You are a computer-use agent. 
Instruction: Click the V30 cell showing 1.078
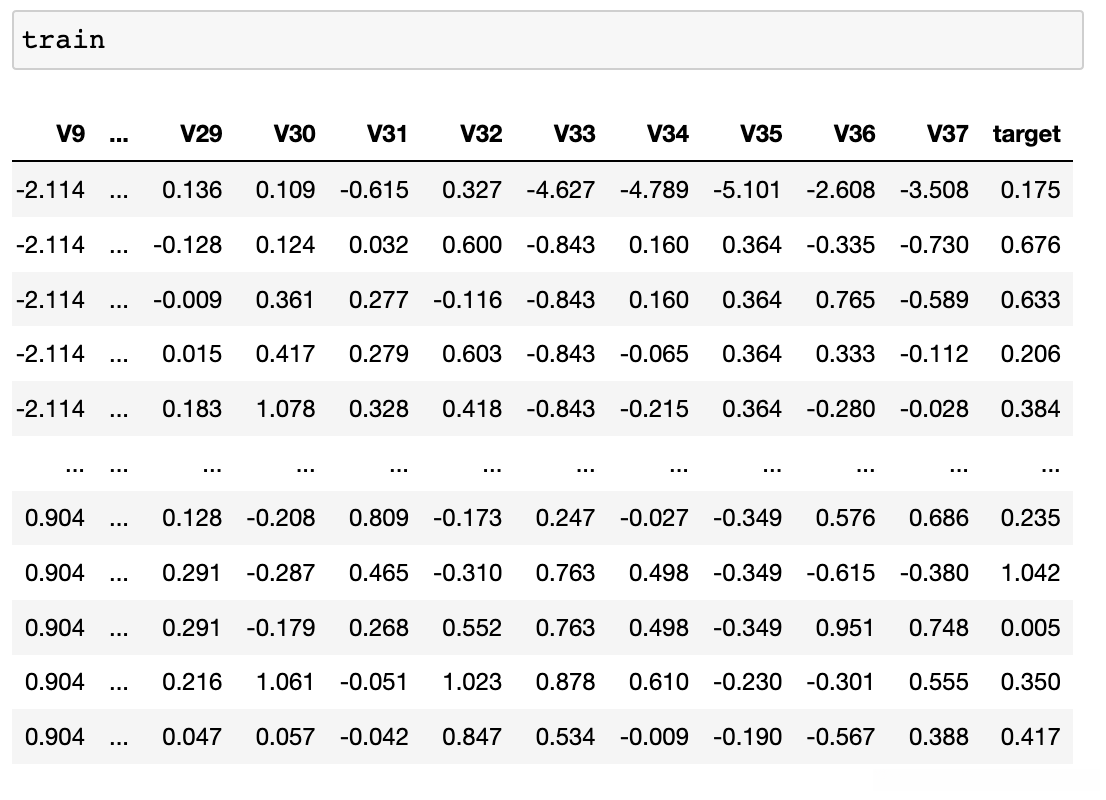click(286, 409)
